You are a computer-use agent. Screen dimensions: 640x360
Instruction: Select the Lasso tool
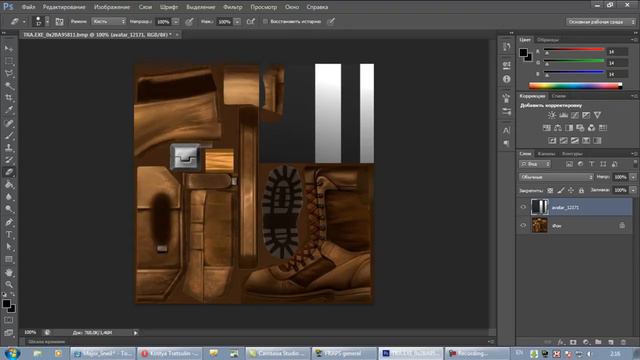click(9, 73)
